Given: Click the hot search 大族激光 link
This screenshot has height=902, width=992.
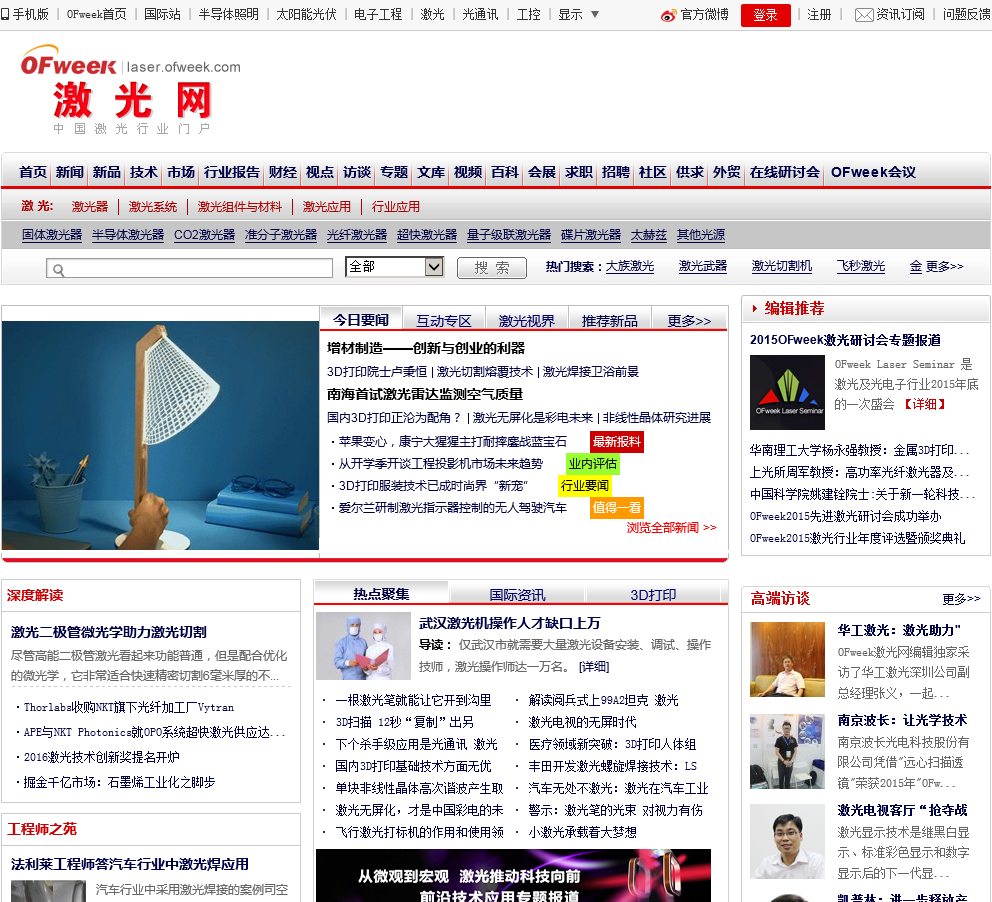Looking at the screenshot, I should tap(629, 266).
